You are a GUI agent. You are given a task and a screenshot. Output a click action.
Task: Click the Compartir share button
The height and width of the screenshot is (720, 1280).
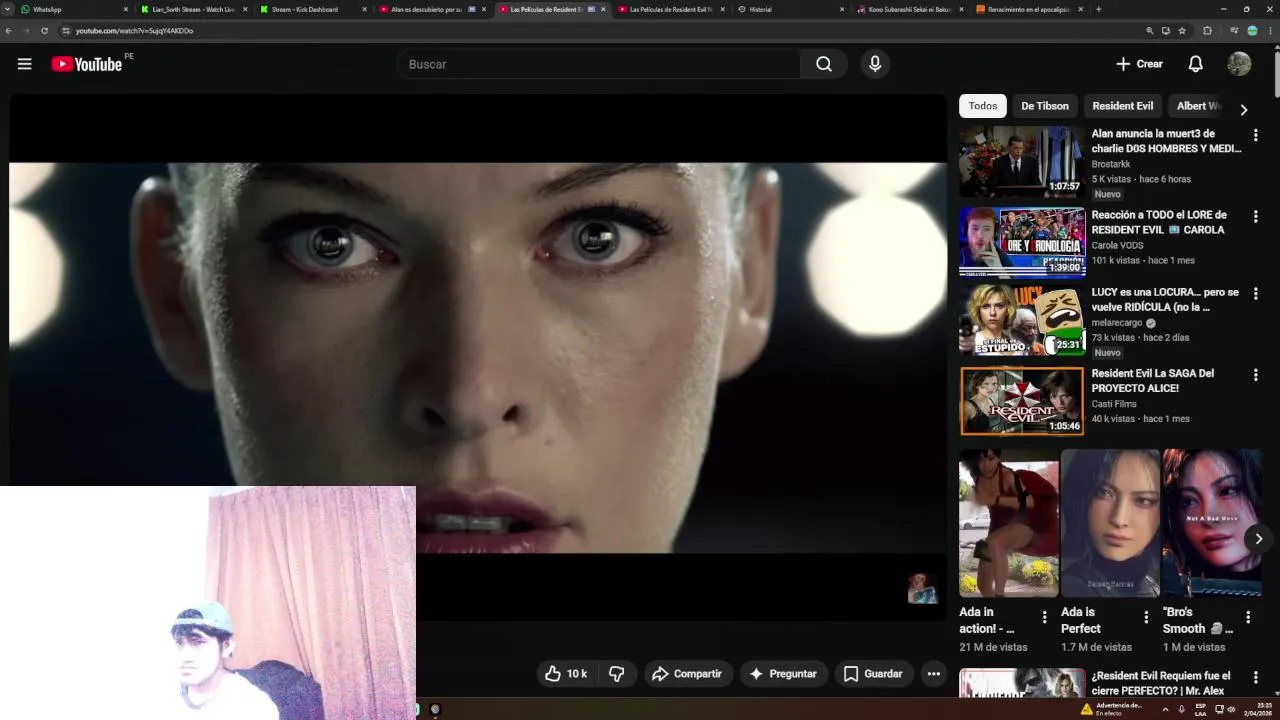click(x=687, y=674)
